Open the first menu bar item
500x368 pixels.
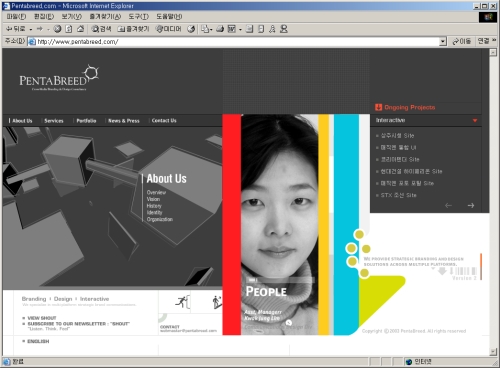16,16
